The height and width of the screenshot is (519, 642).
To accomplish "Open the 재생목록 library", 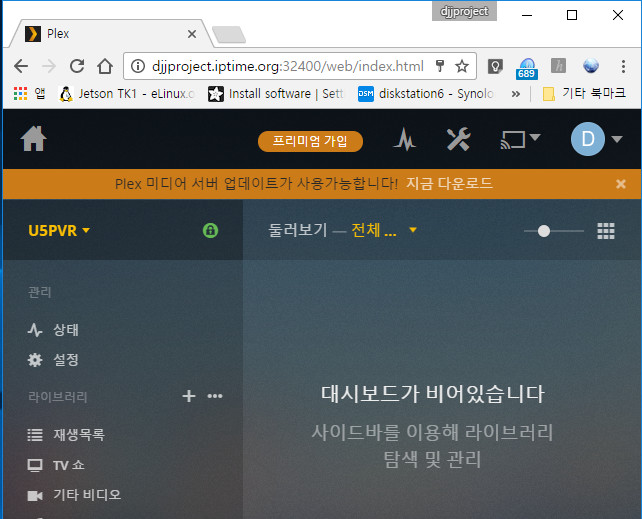I will tap(66, 434).
